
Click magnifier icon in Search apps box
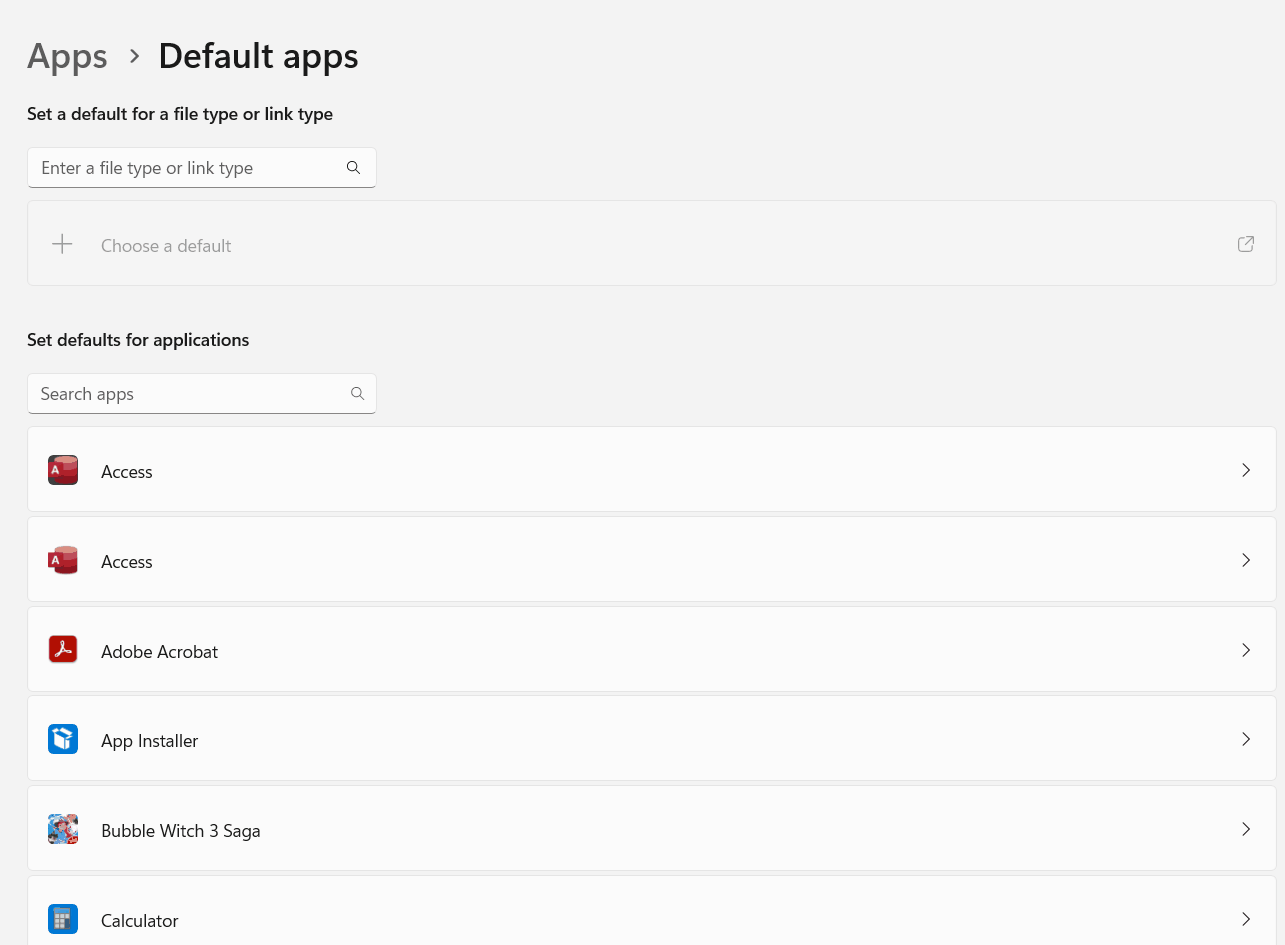[x=357, y=394]
